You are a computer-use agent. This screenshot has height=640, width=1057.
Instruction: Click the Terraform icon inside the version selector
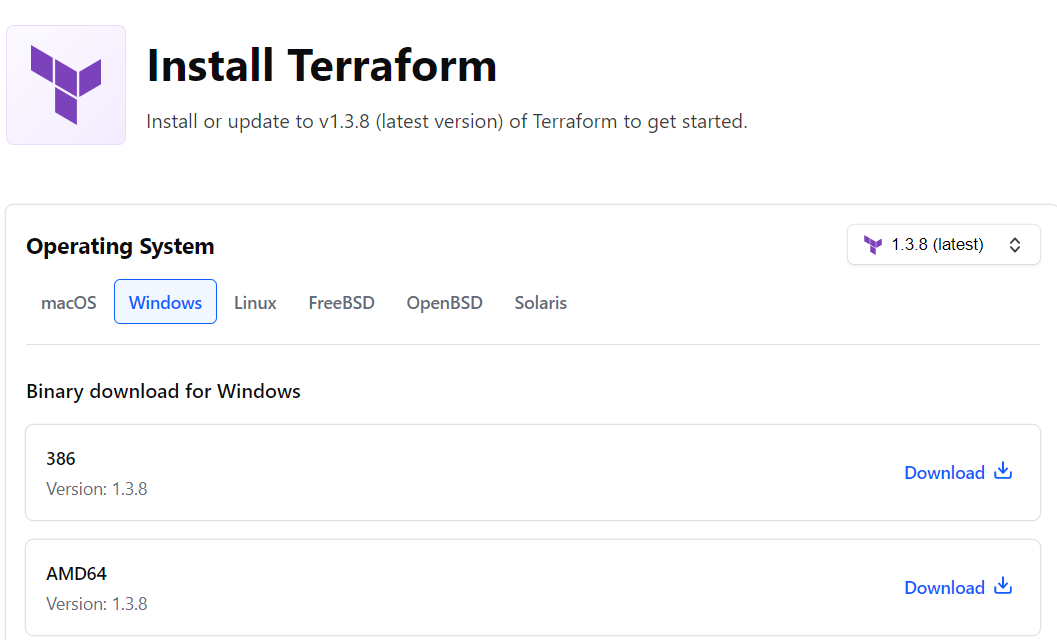pyautogui.click(x=873, y=244)
